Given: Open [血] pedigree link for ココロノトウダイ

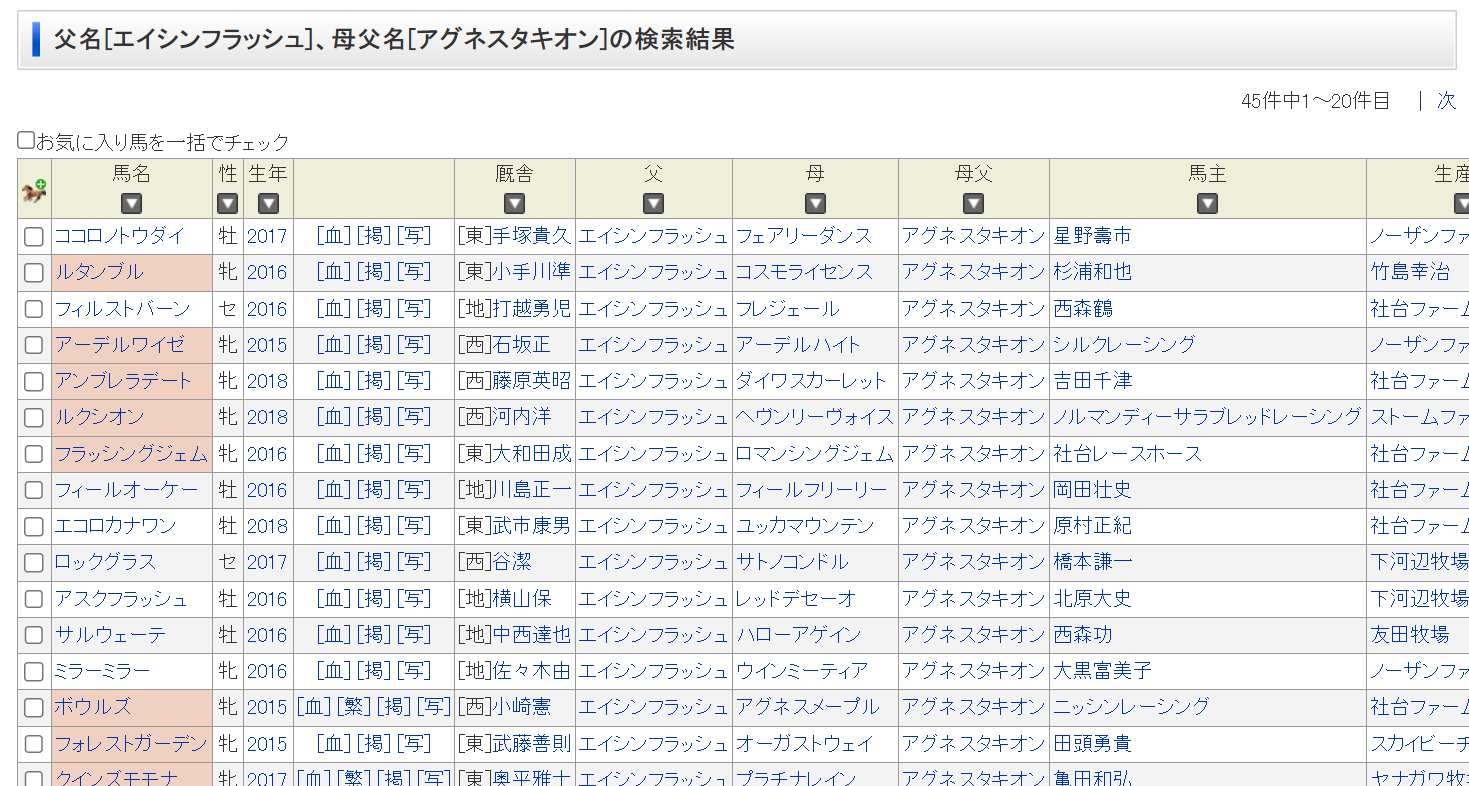Looking at the screenshot, I should [334, 236].
